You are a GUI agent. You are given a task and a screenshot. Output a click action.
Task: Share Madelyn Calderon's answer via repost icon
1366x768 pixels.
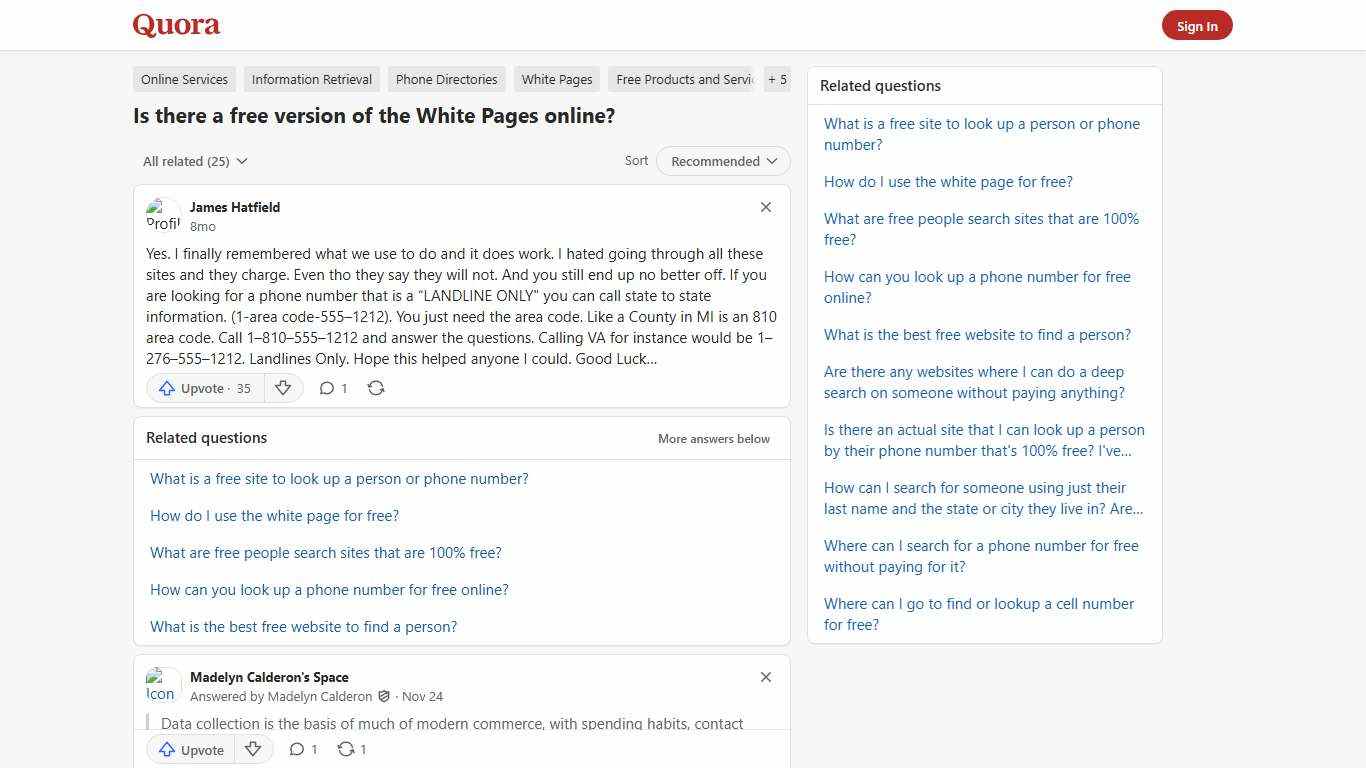tap(345, 749)
